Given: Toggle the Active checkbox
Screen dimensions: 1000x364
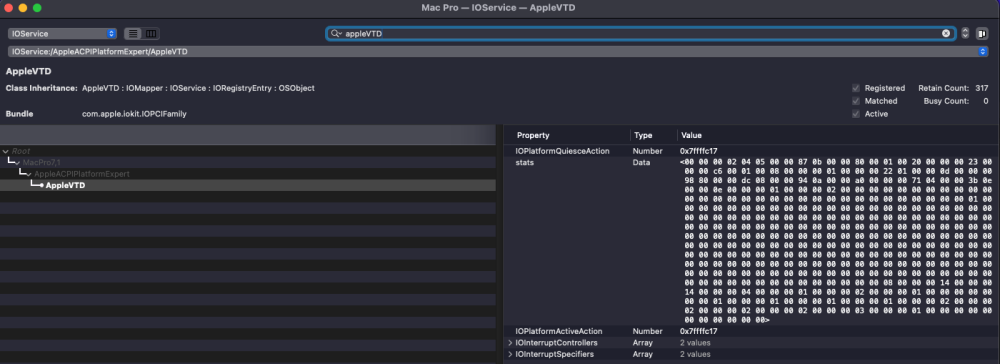Looking at the screenshot, I should coord(856,113).
